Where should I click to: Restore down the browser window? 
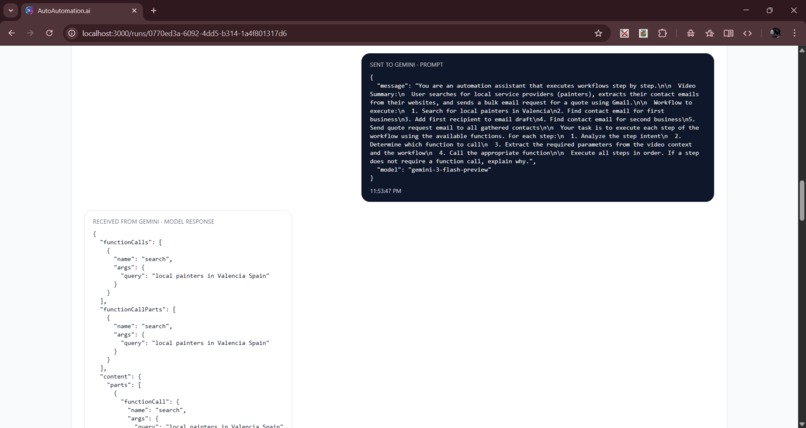pyautogui.click(x=770, y=10)
